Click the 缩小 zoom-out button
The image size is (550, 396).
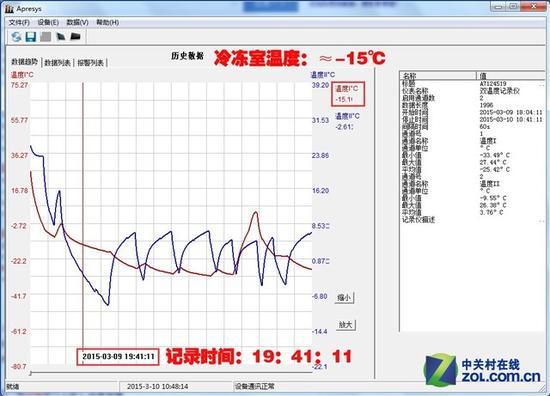coord(344,298)
